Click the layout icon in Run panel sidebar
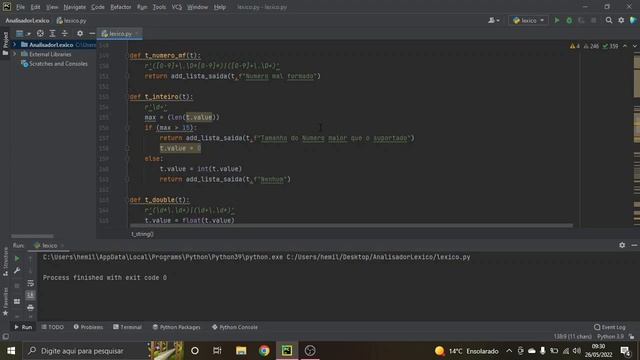 coord(17,301)
